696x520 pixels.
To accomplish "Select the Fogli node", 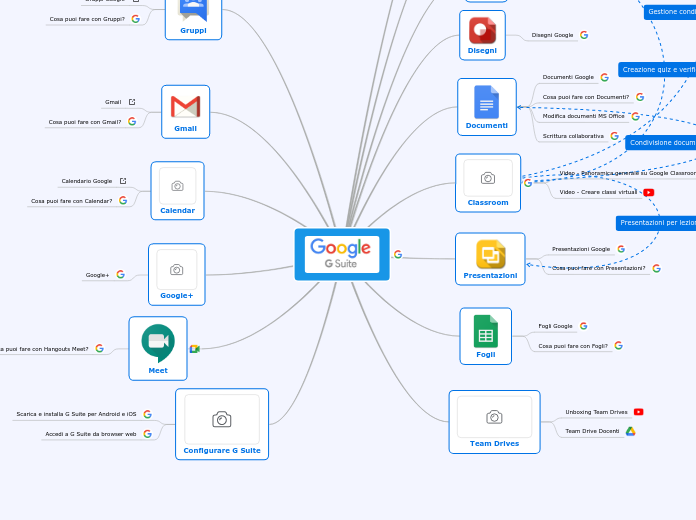I will (486, 336).
